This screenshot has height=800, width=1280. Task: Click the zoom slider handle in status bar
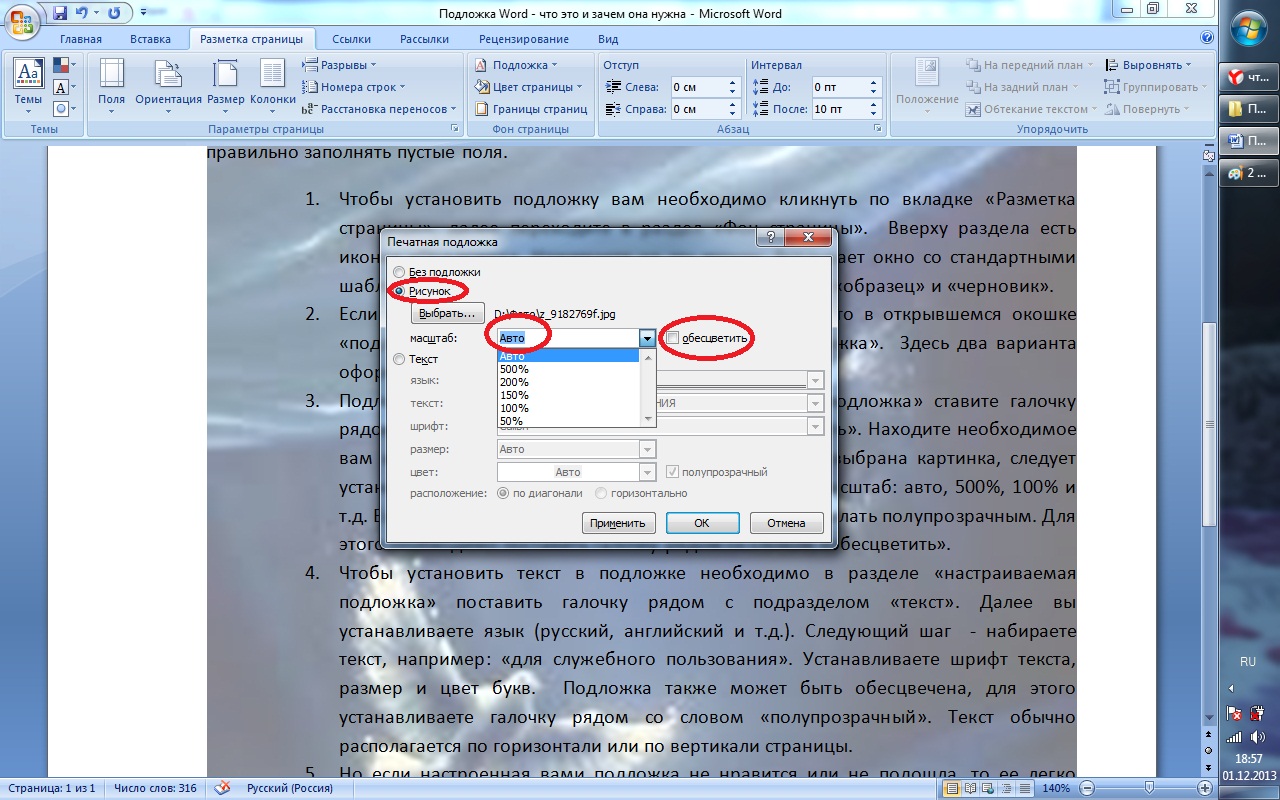tap(1150, 789)
